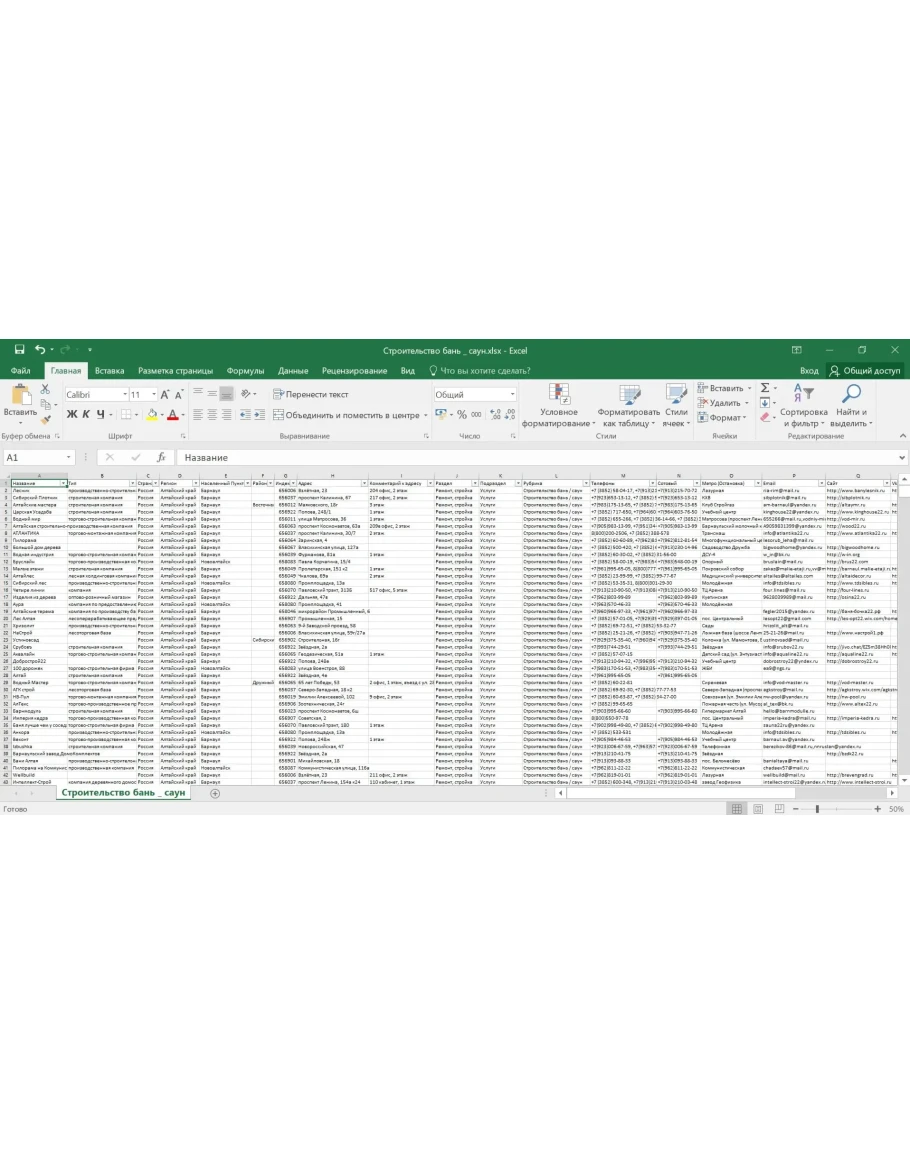Viewport: 910px width, 1155px height.
Task: Click AutoSum sigma icon
Action: (x=765, y=387)
